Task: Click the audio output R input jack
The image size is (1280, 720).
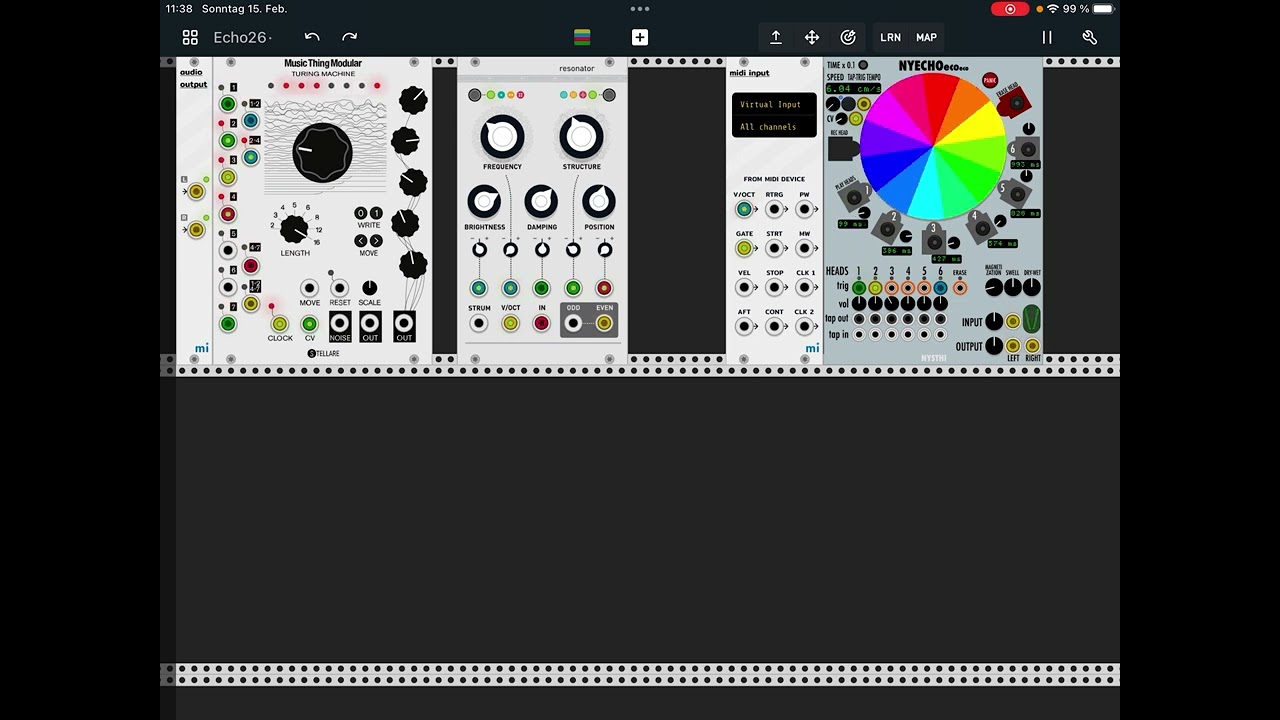Action: click(197, 230)
